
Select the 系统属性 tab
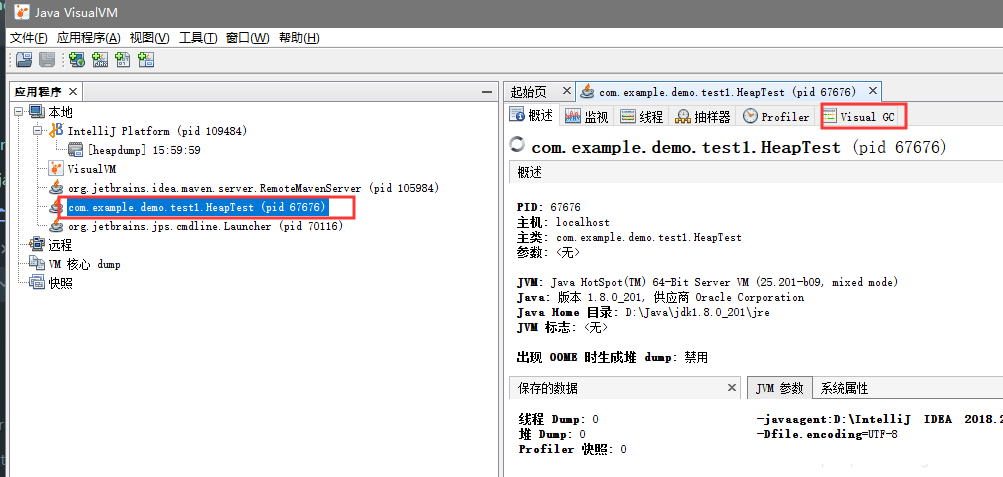coord(844,388)
